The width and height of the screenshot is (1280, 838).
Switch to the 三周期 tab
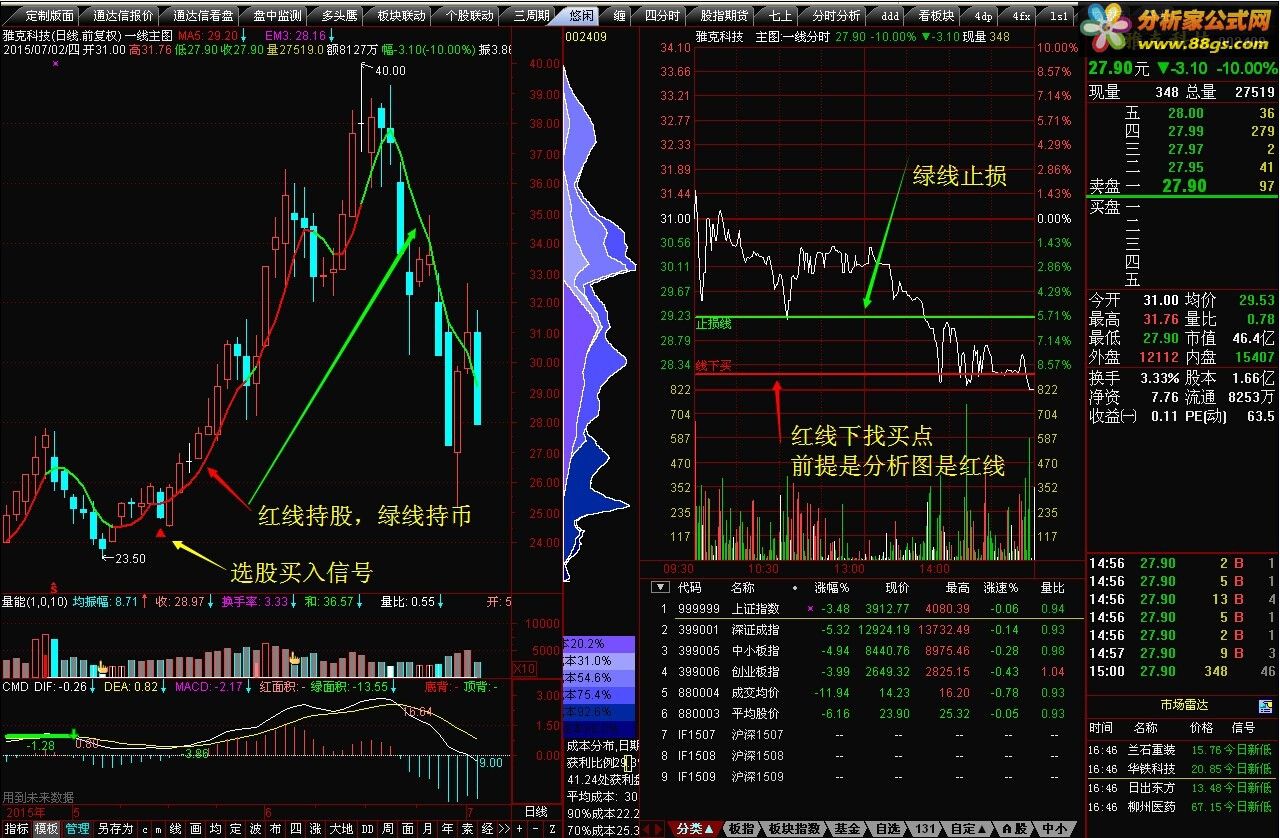point(531,16)
